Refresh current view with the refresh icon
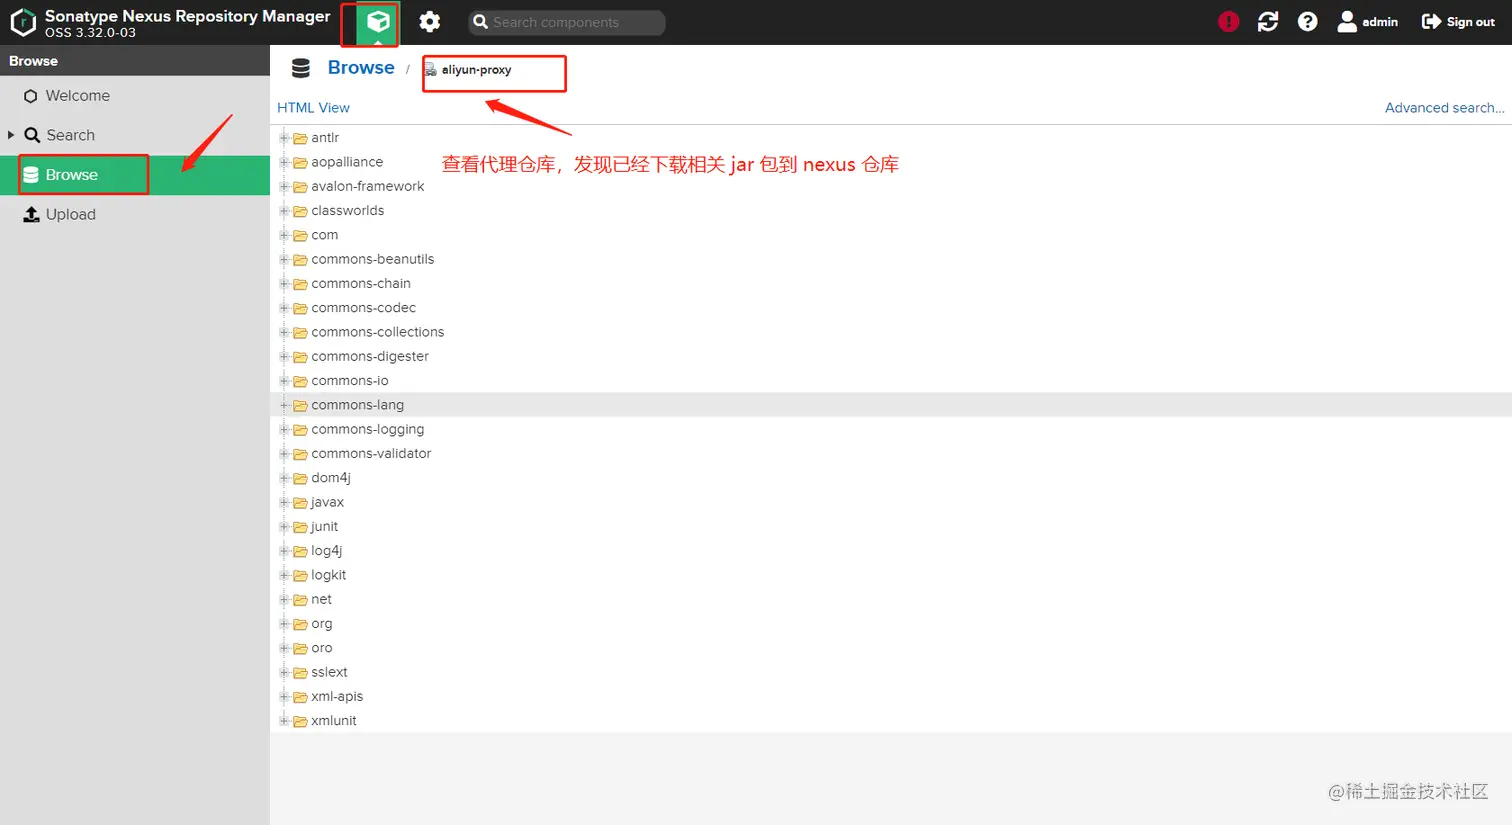 coord(1268,21)
